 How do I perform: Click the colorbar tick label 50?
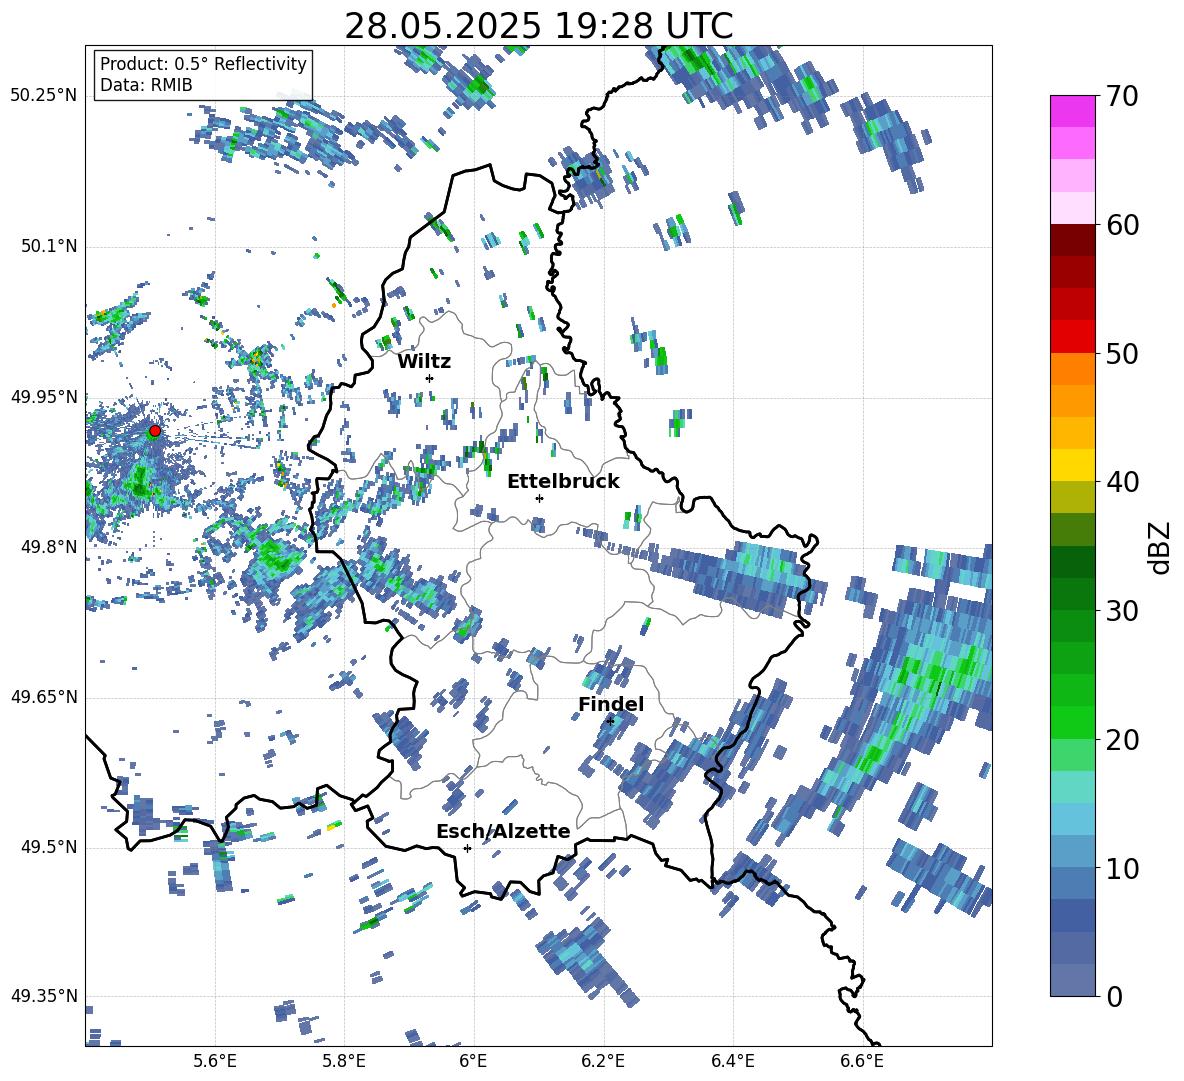1121,354
